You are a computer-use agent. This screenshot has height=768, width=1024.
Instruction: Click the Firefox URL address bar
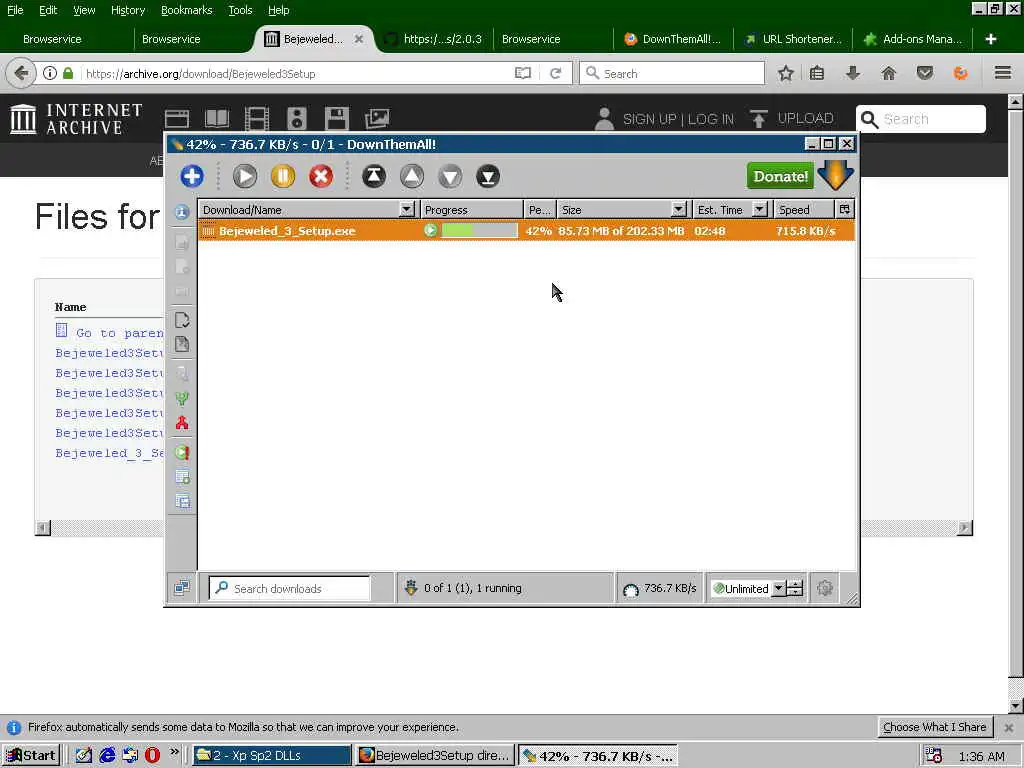296,74
